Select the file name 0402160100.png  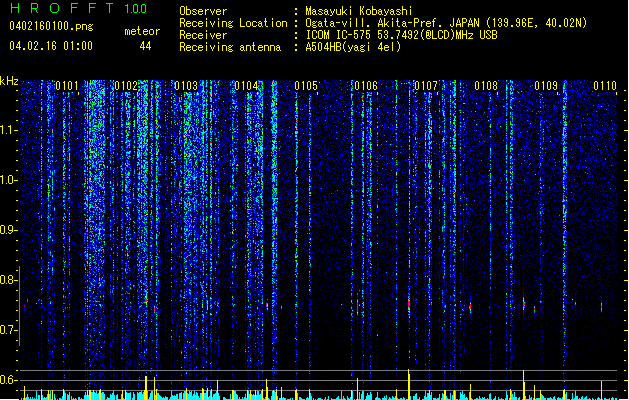(51, 26)
